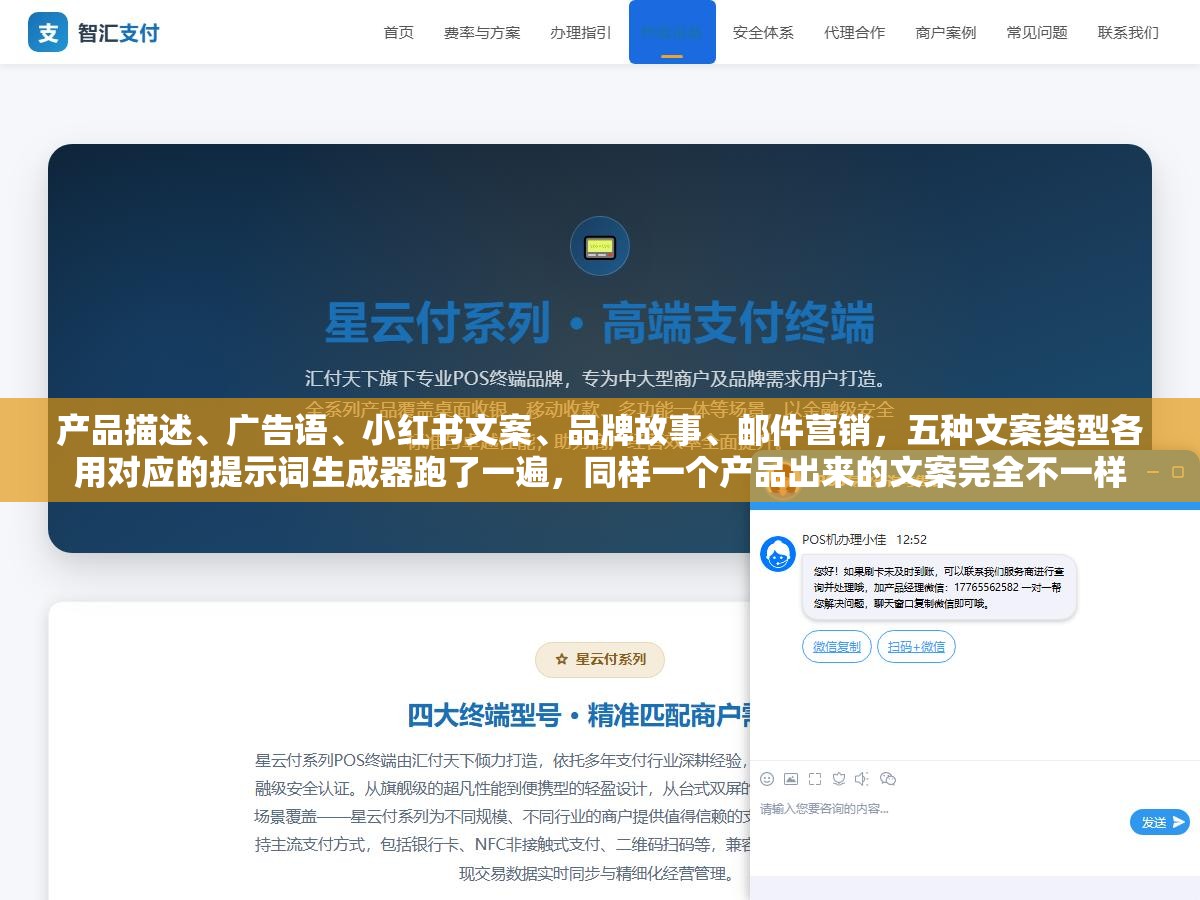Click the 智汇支付 logo icon
The width and height of the screenshot is (1200, 900).
click(x=48, y=32)
